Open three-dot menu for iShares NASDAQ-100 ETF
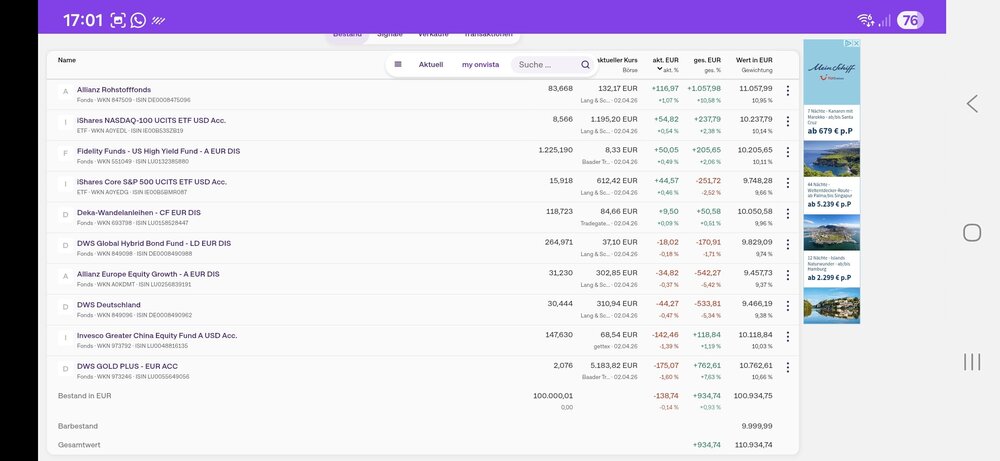The image size is (1000, 461). [788, 121]
